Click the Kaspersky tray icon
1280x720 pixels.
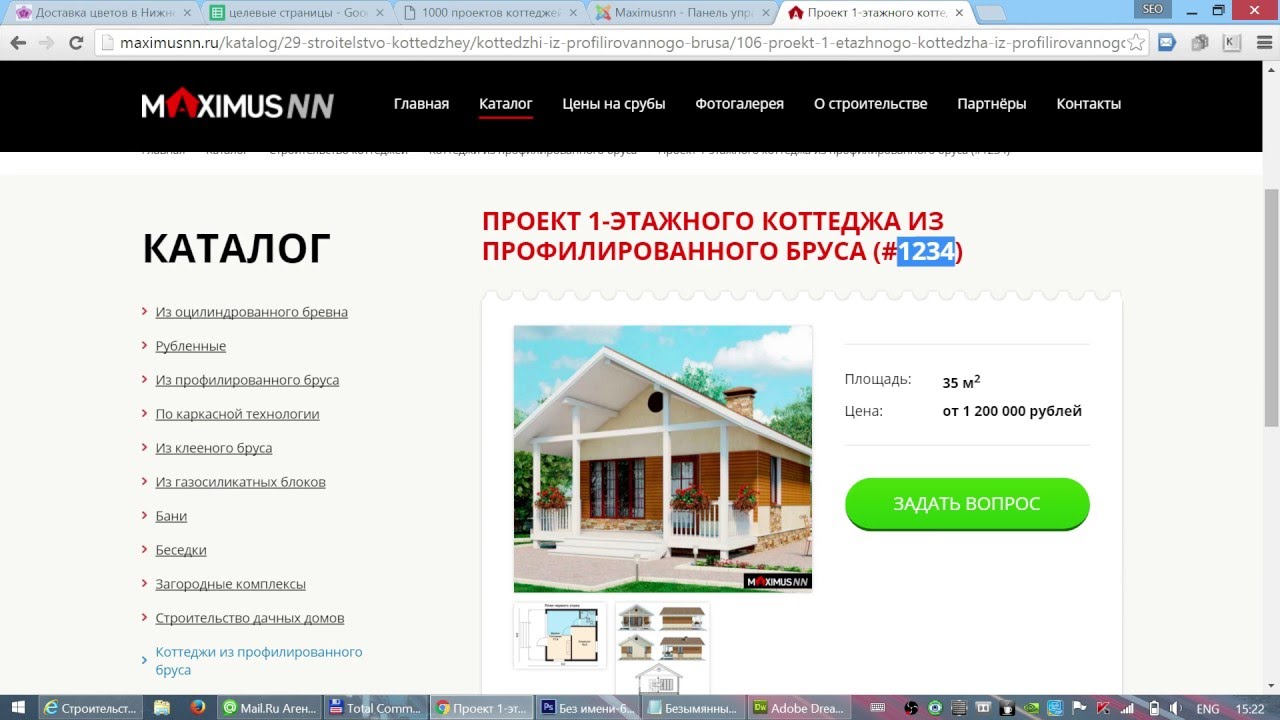pyautogui.click(x=1105, y=708)
